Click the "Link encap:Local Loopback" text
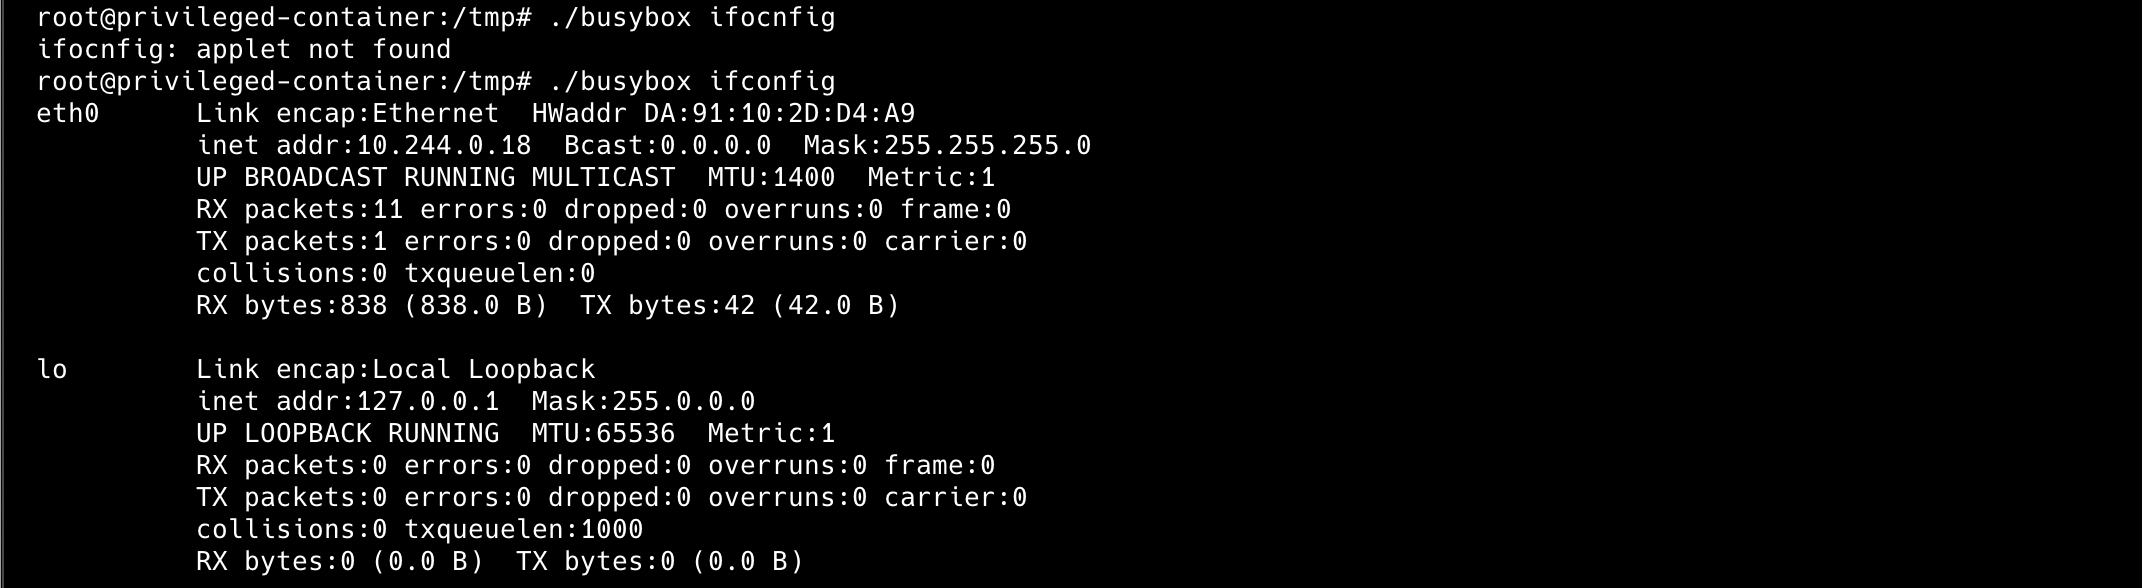Image resolution: width=2142 pixels, height=588 pixels. [x=395, y=370]
